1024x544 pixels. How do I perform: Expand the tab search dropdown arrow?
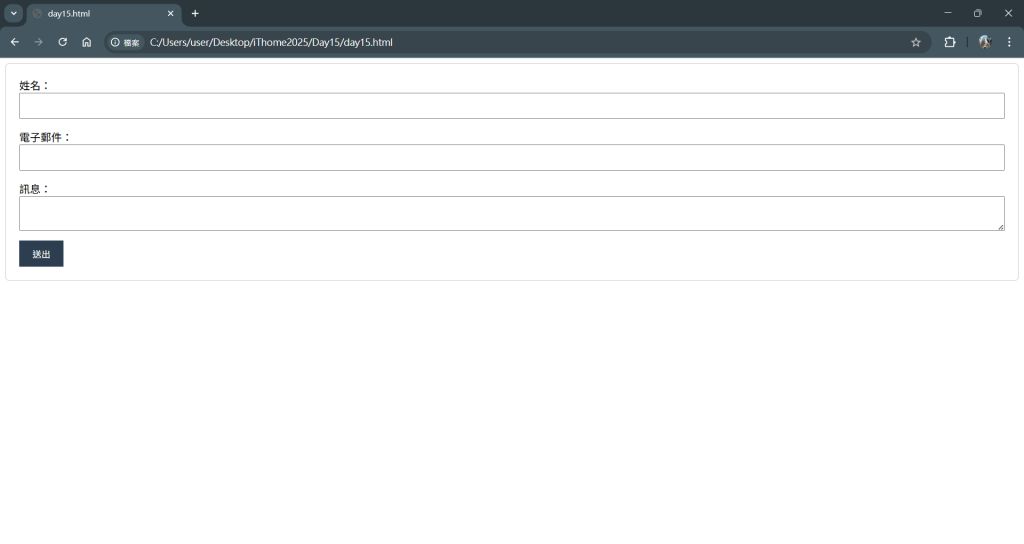[14, 13]
